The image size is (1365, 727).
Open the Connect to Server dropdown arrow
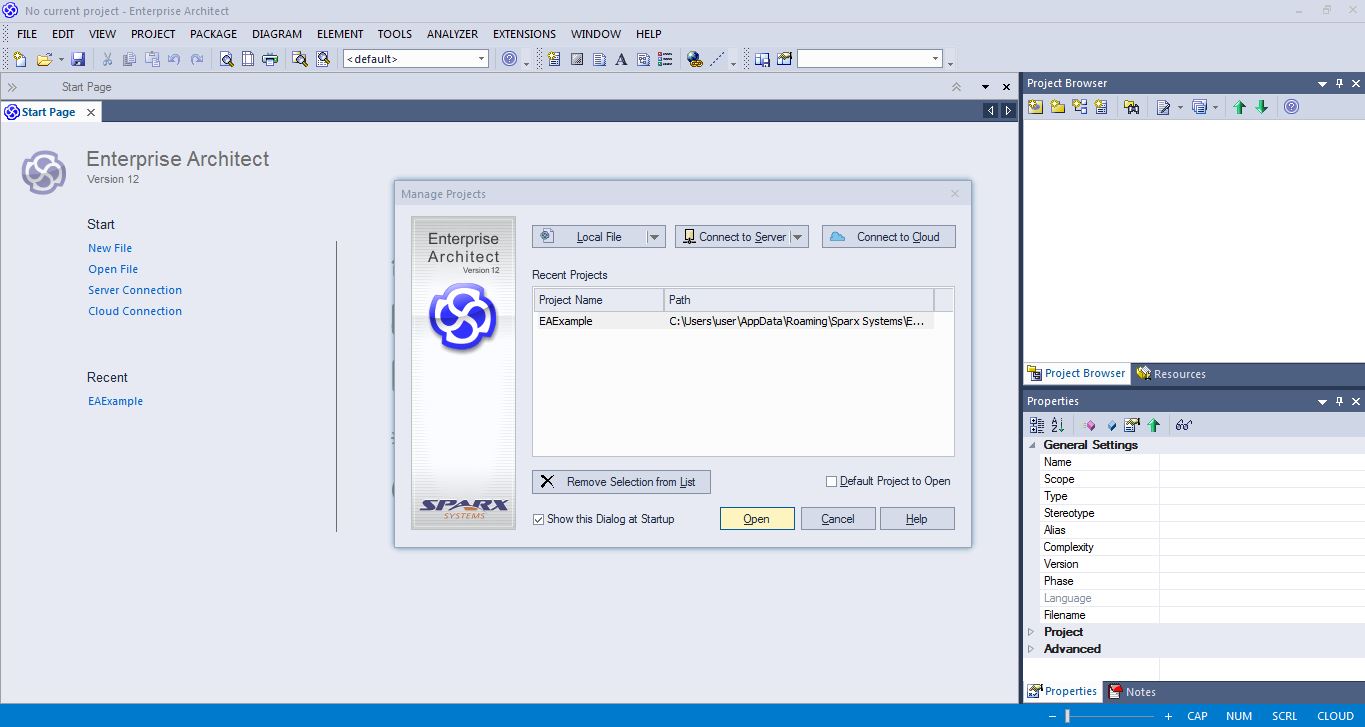(798, 237)
